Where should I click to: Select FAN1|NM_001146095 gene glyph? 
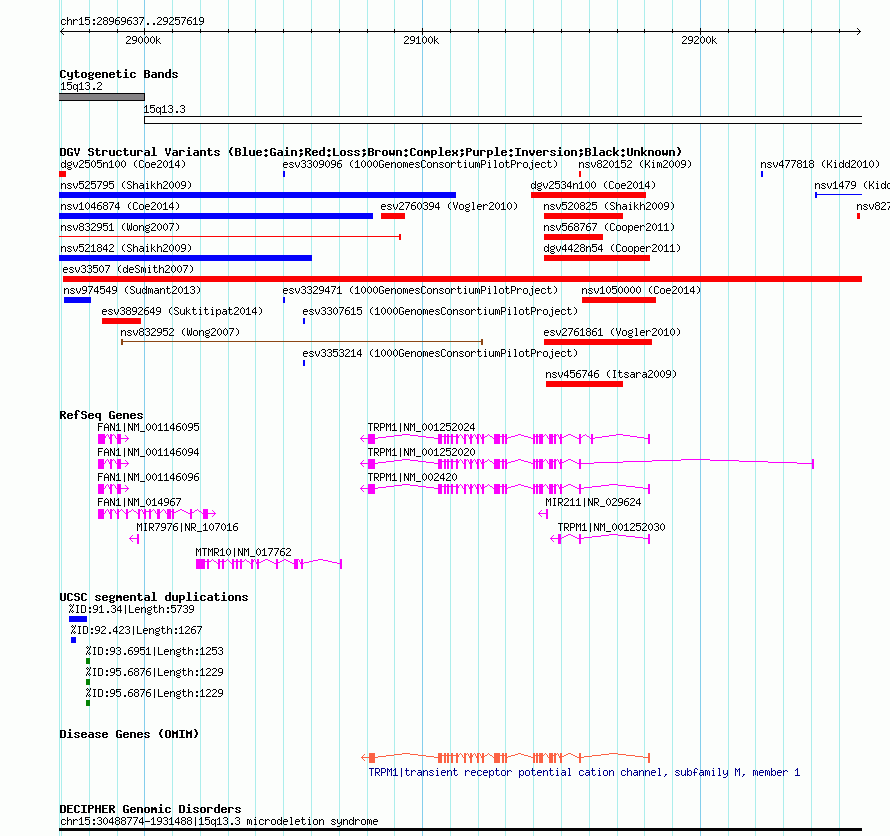[x=113, y=439]
